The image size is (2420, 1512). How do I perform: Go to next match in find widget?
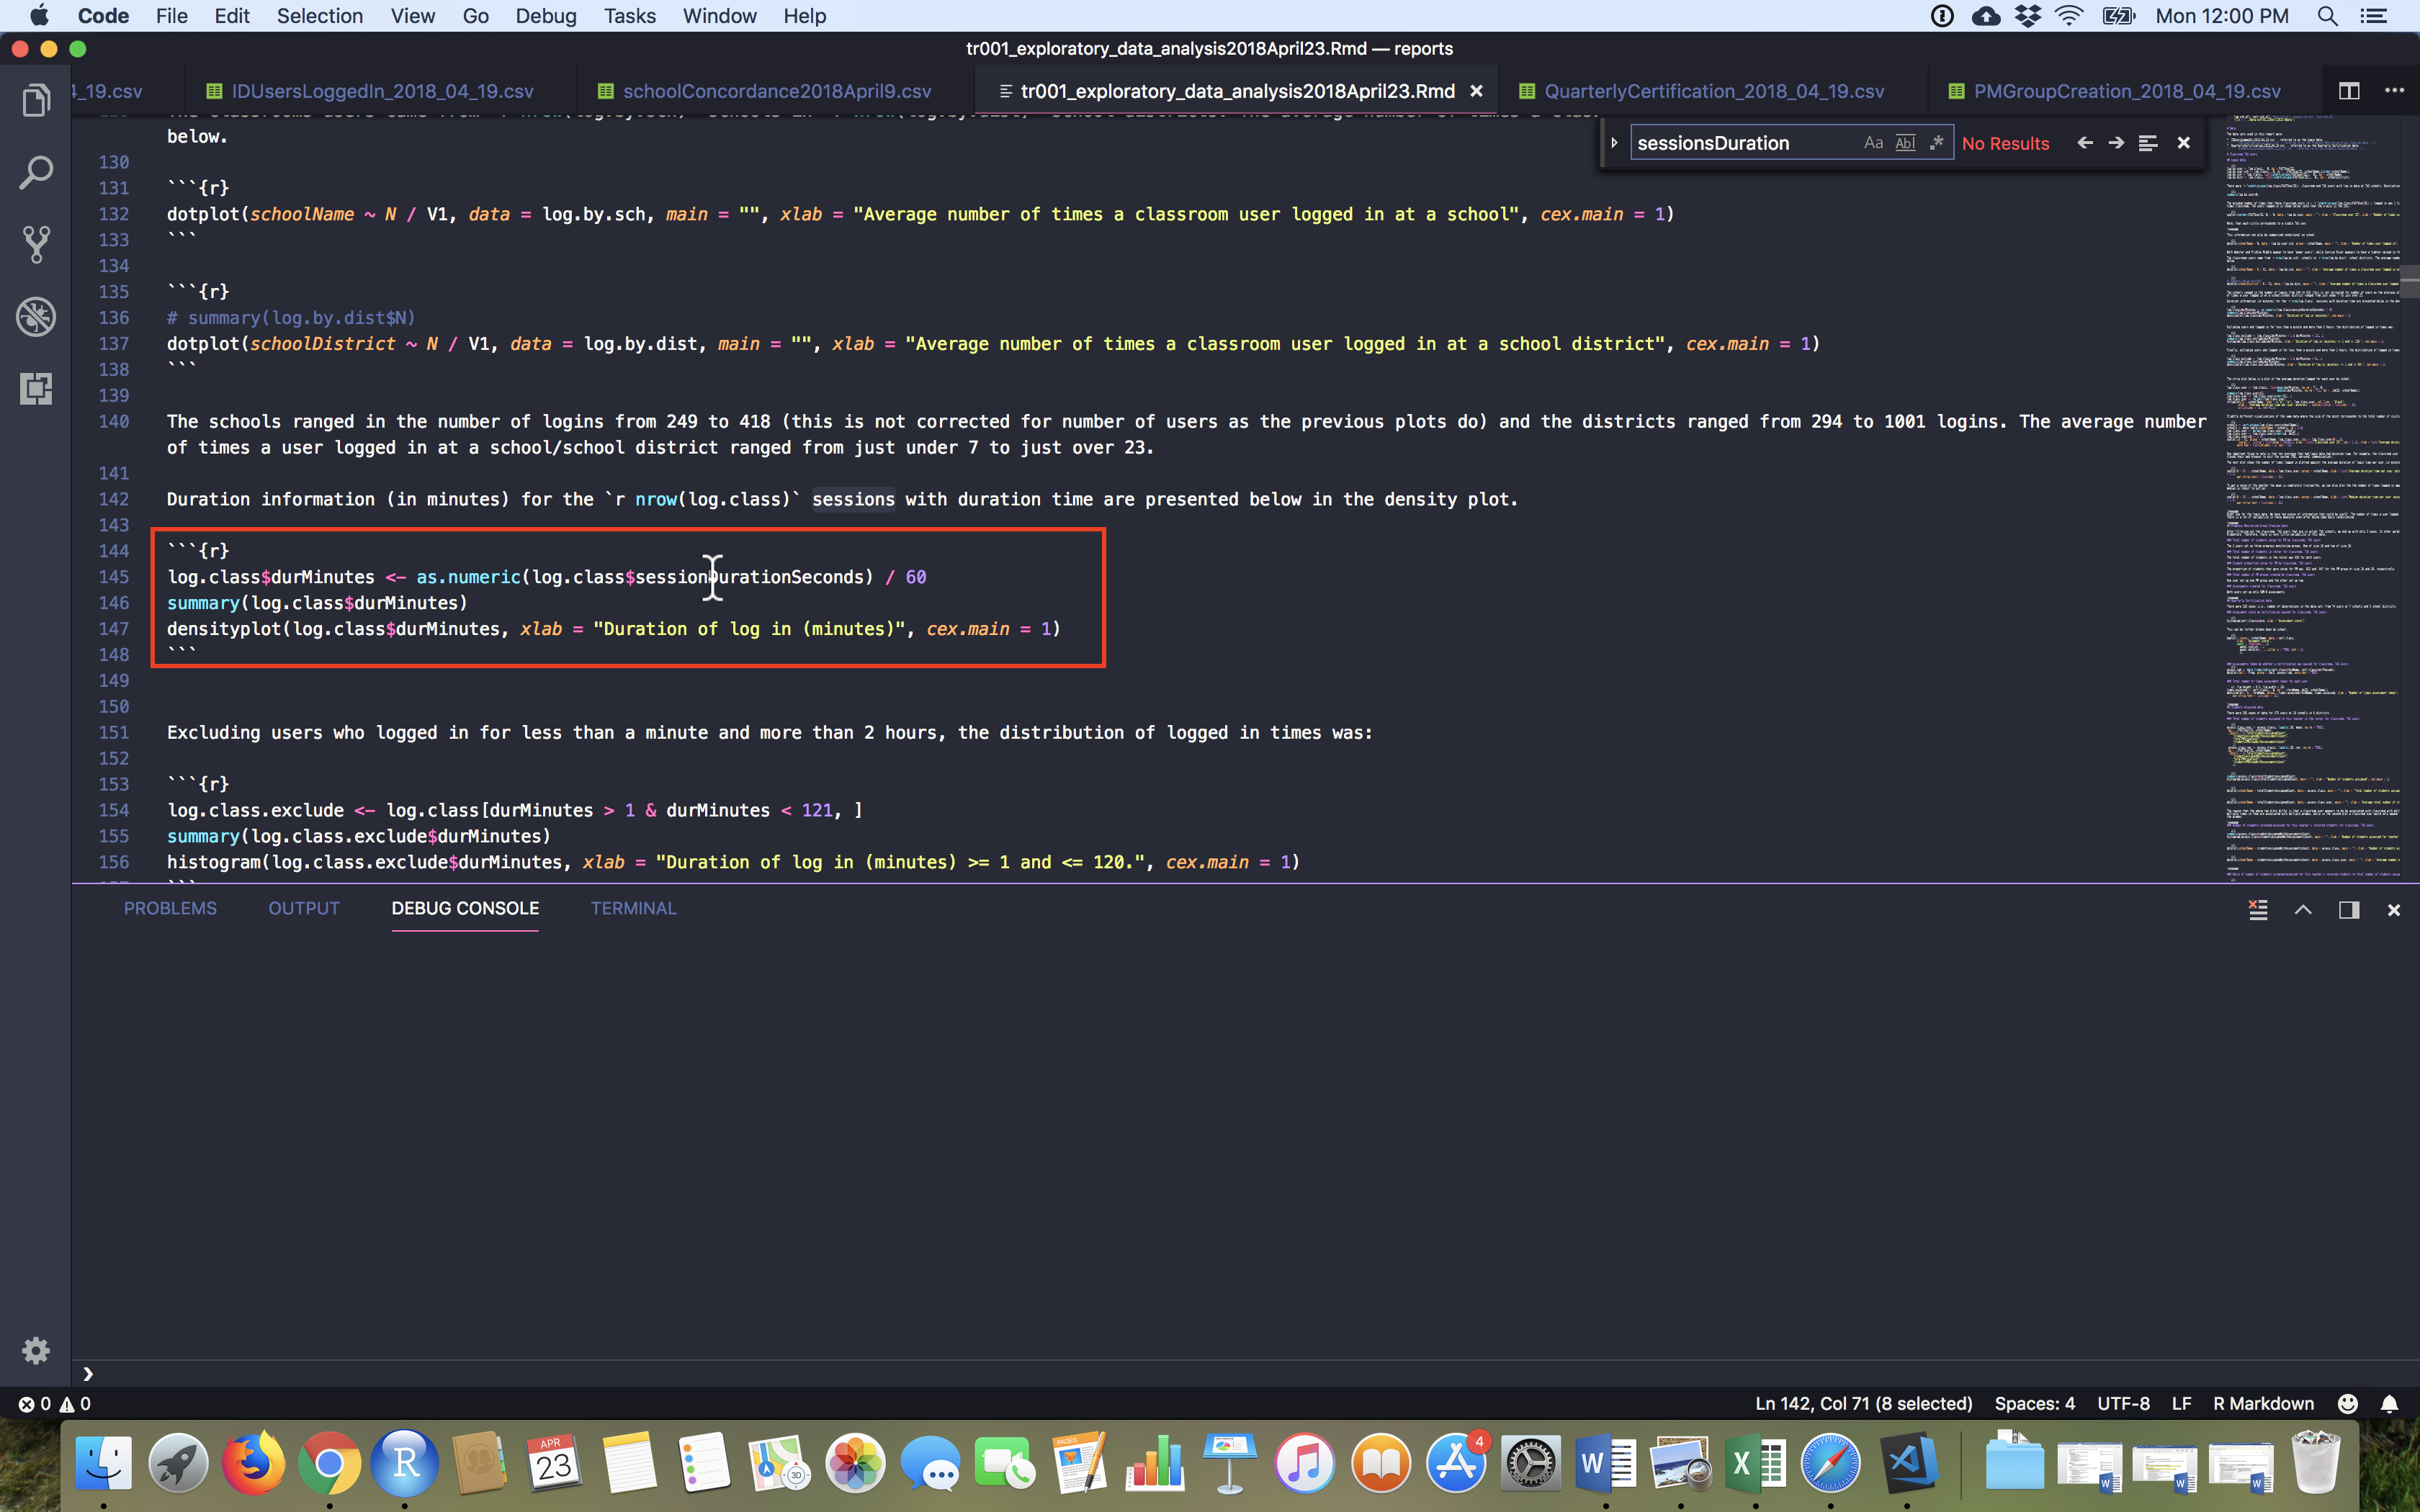pos(2116,143)
